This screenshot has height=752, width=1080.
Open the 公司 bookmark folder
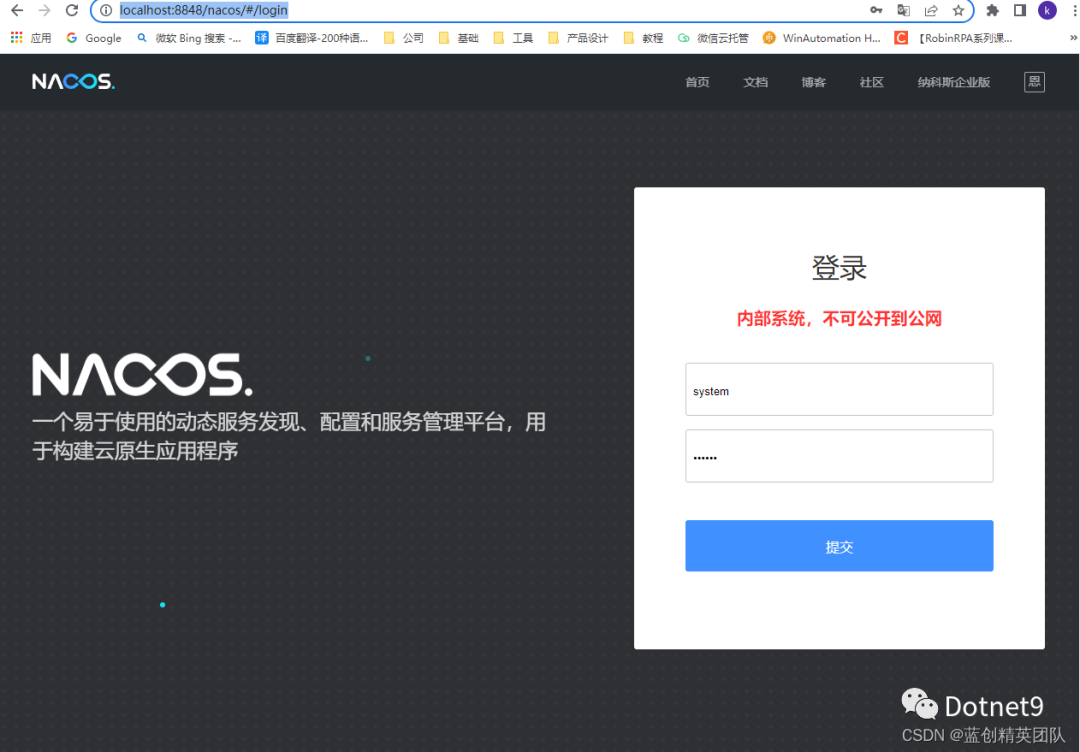tap(404, 38)
